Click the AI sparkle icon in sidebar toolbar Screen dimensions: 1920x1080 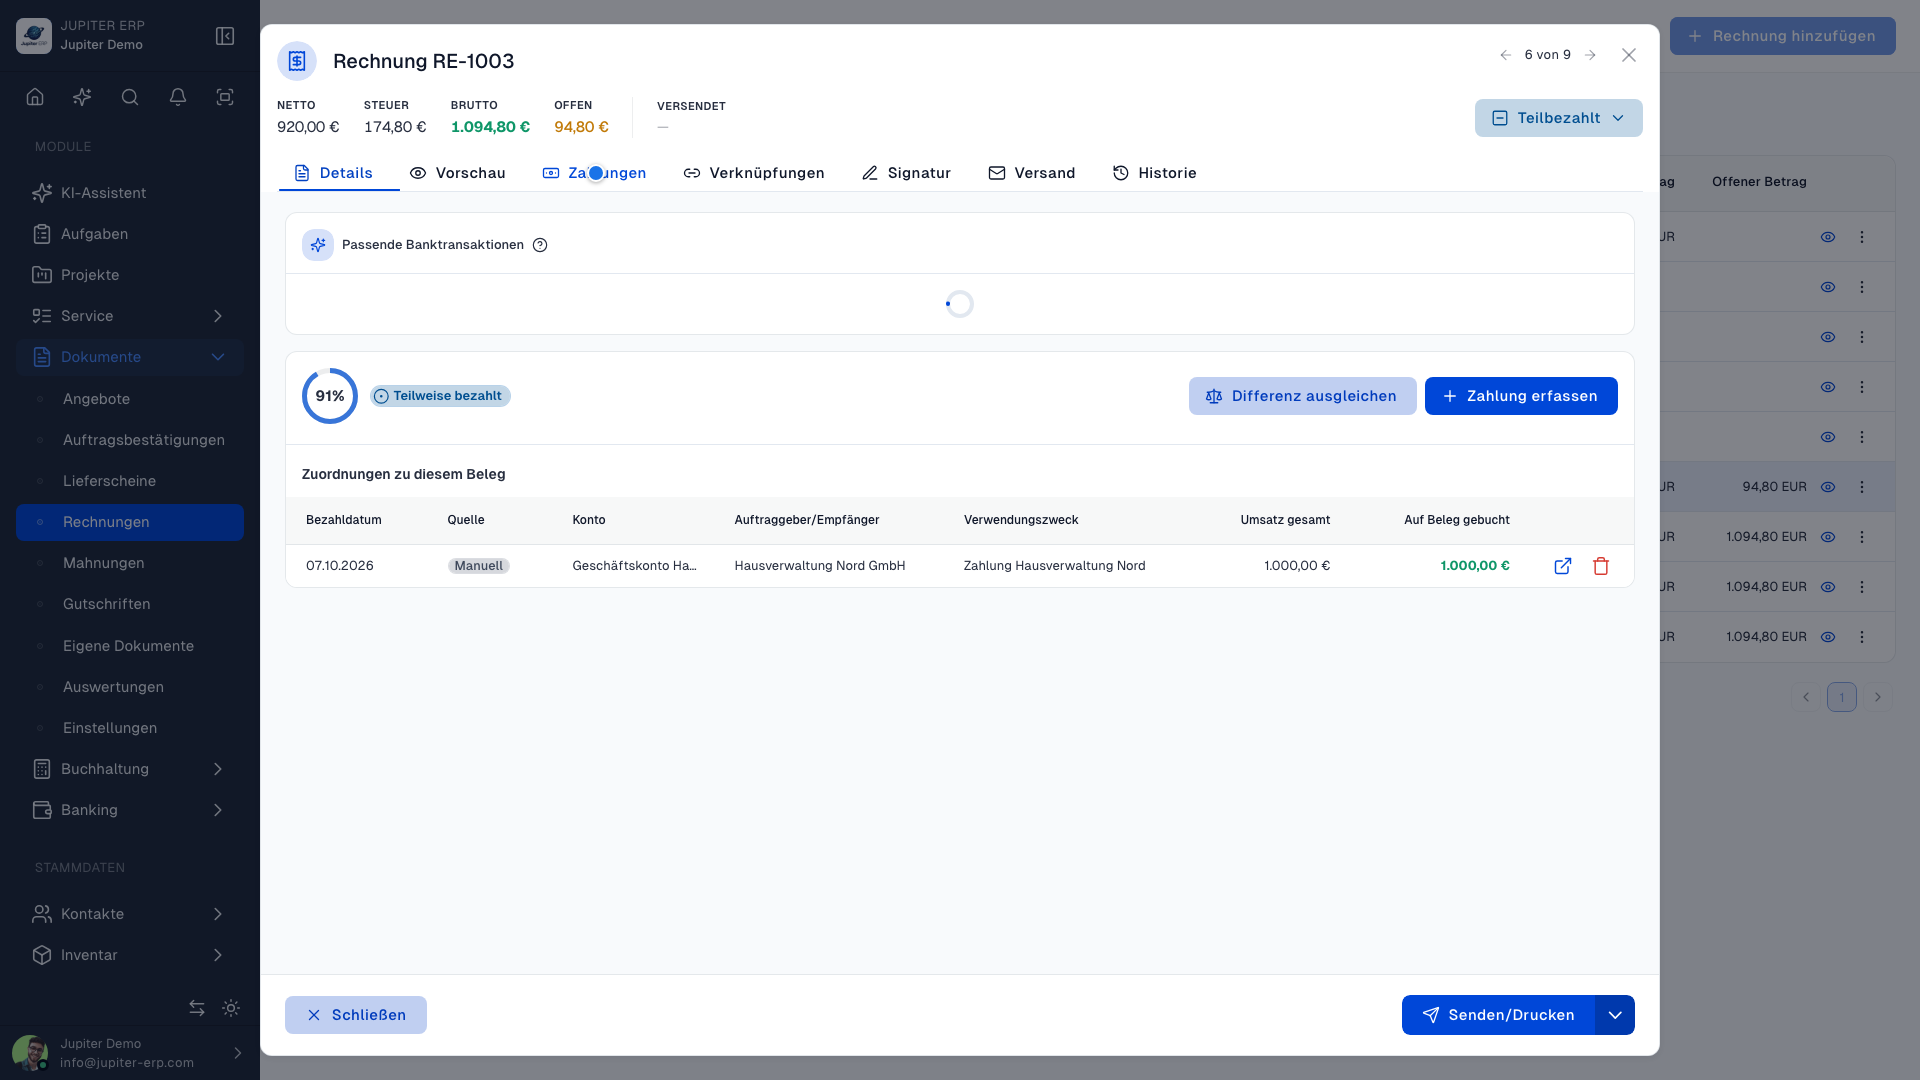(82, 97)
